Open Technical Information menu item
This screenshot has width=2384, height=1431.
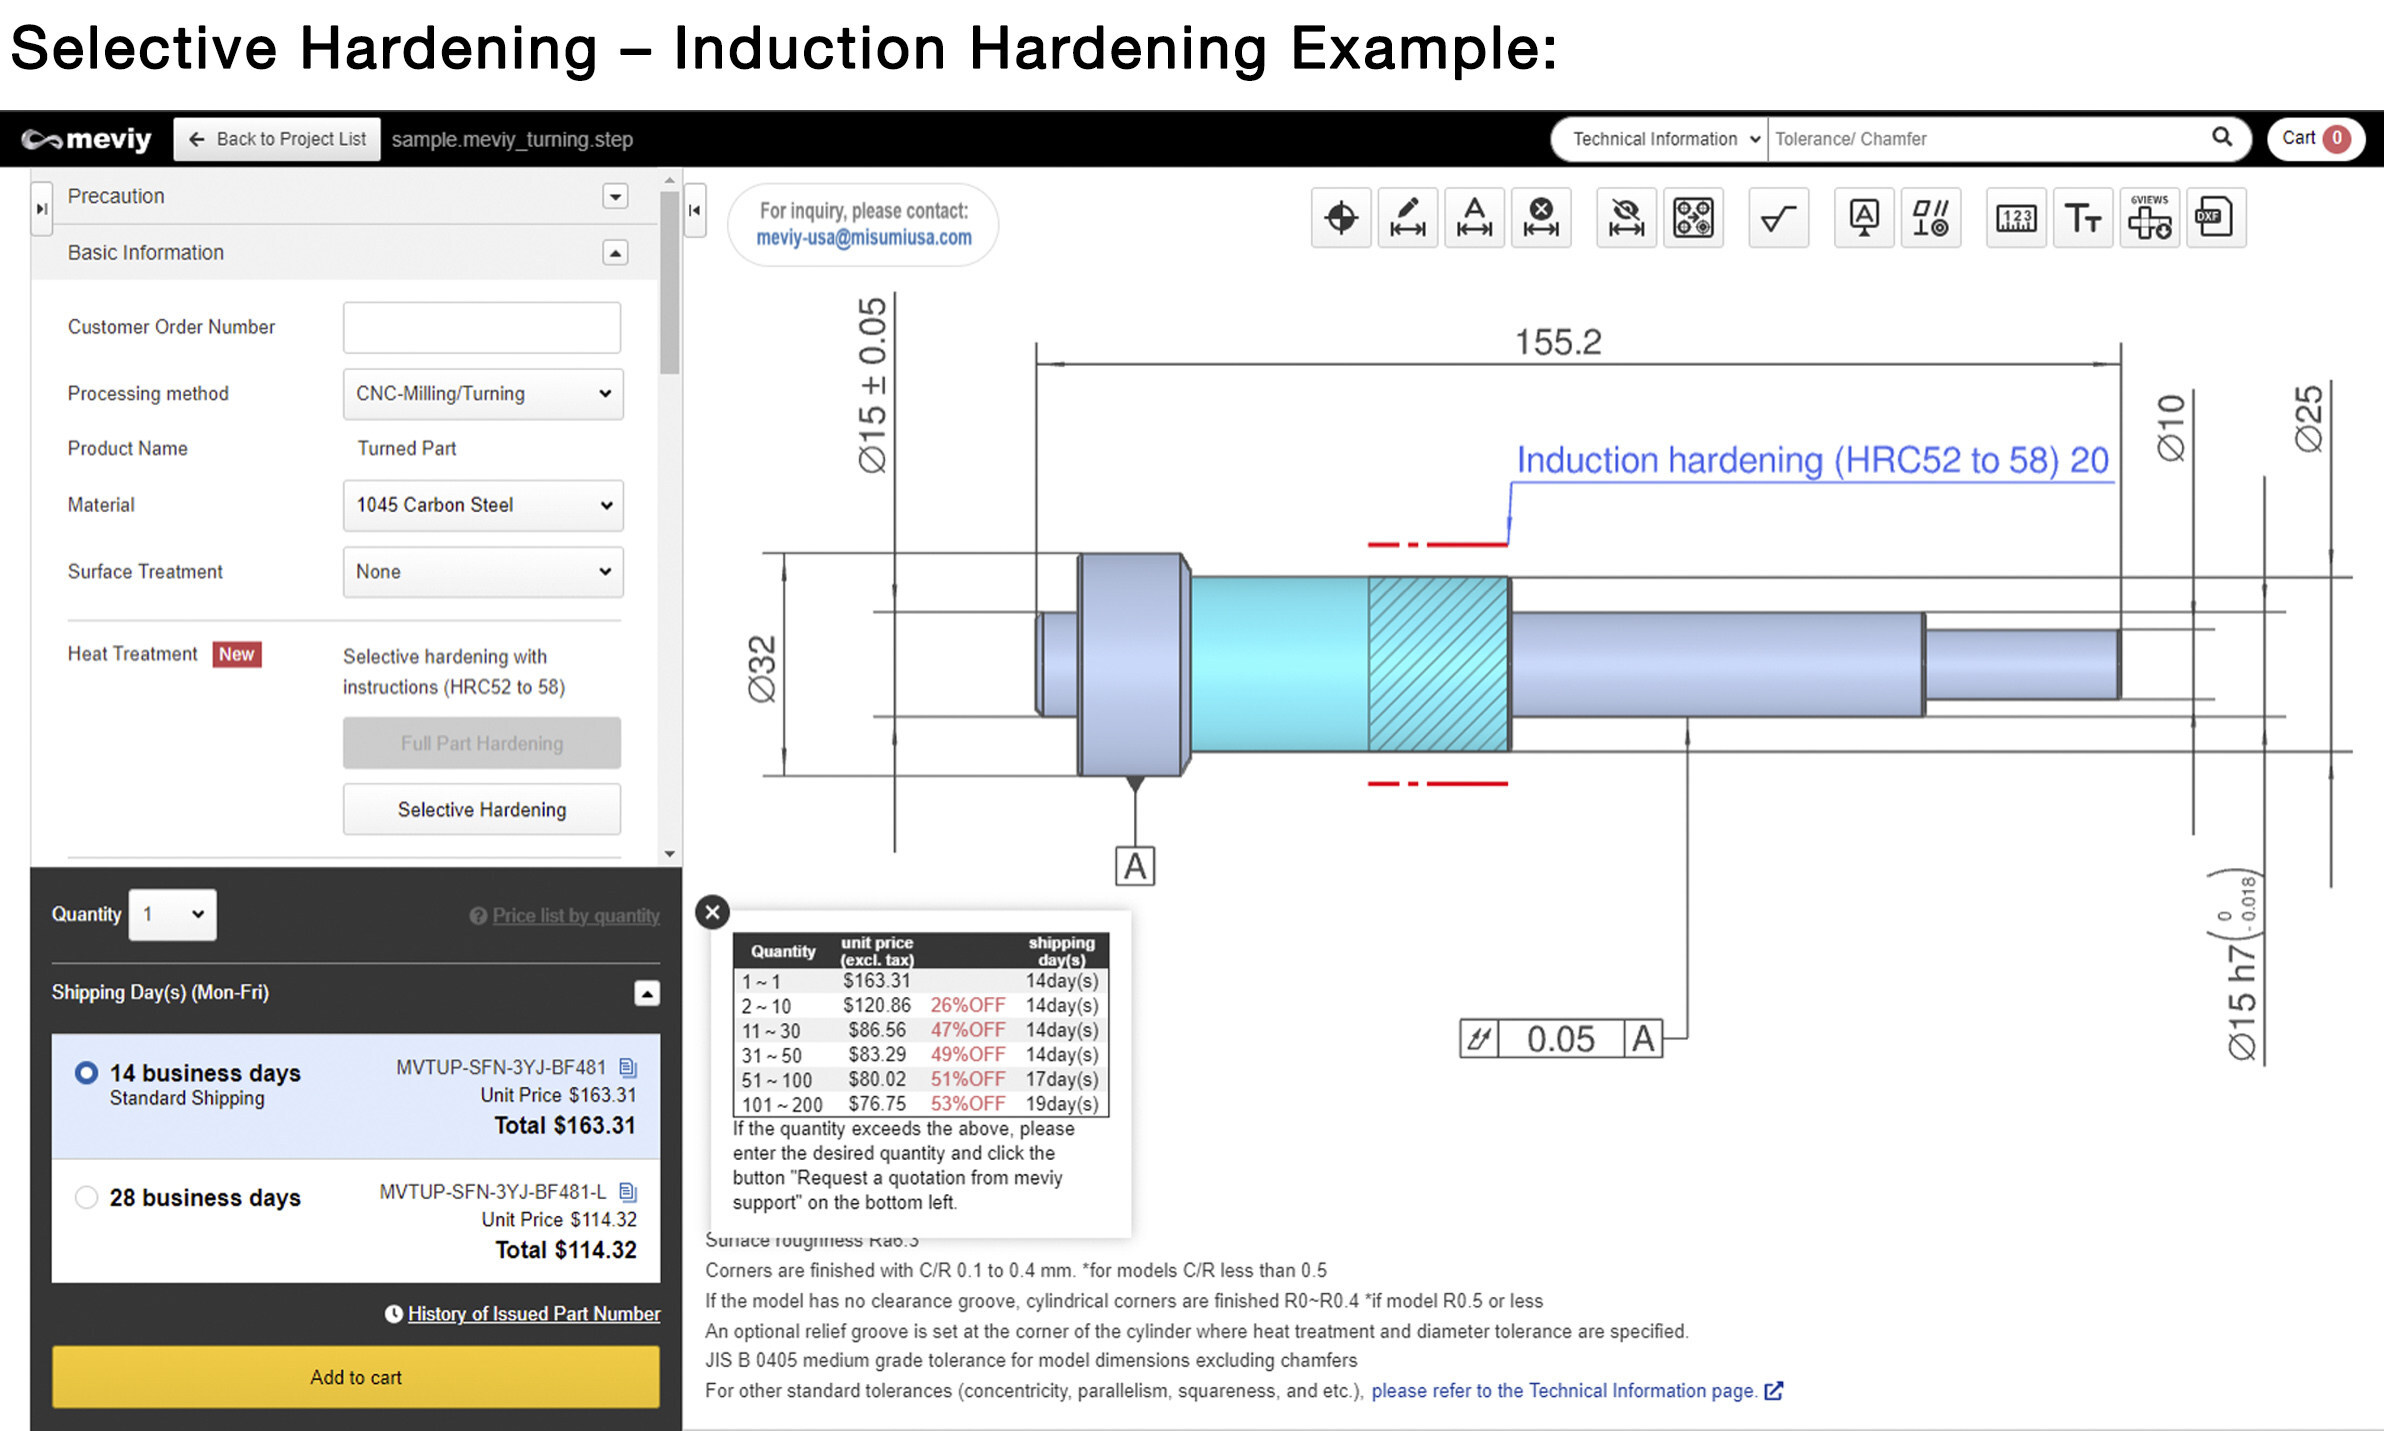click(x=1660, y=138)
